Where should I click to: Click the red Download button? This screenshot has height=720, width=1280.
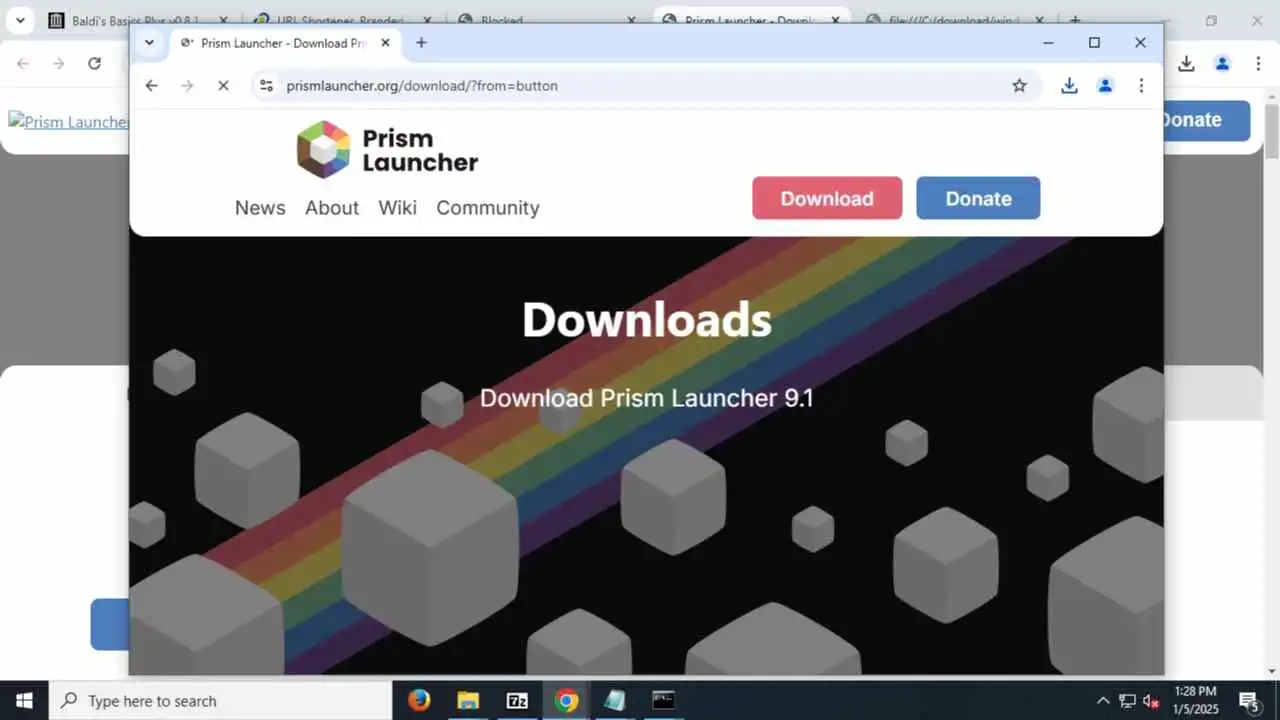(x=827, y=198)
